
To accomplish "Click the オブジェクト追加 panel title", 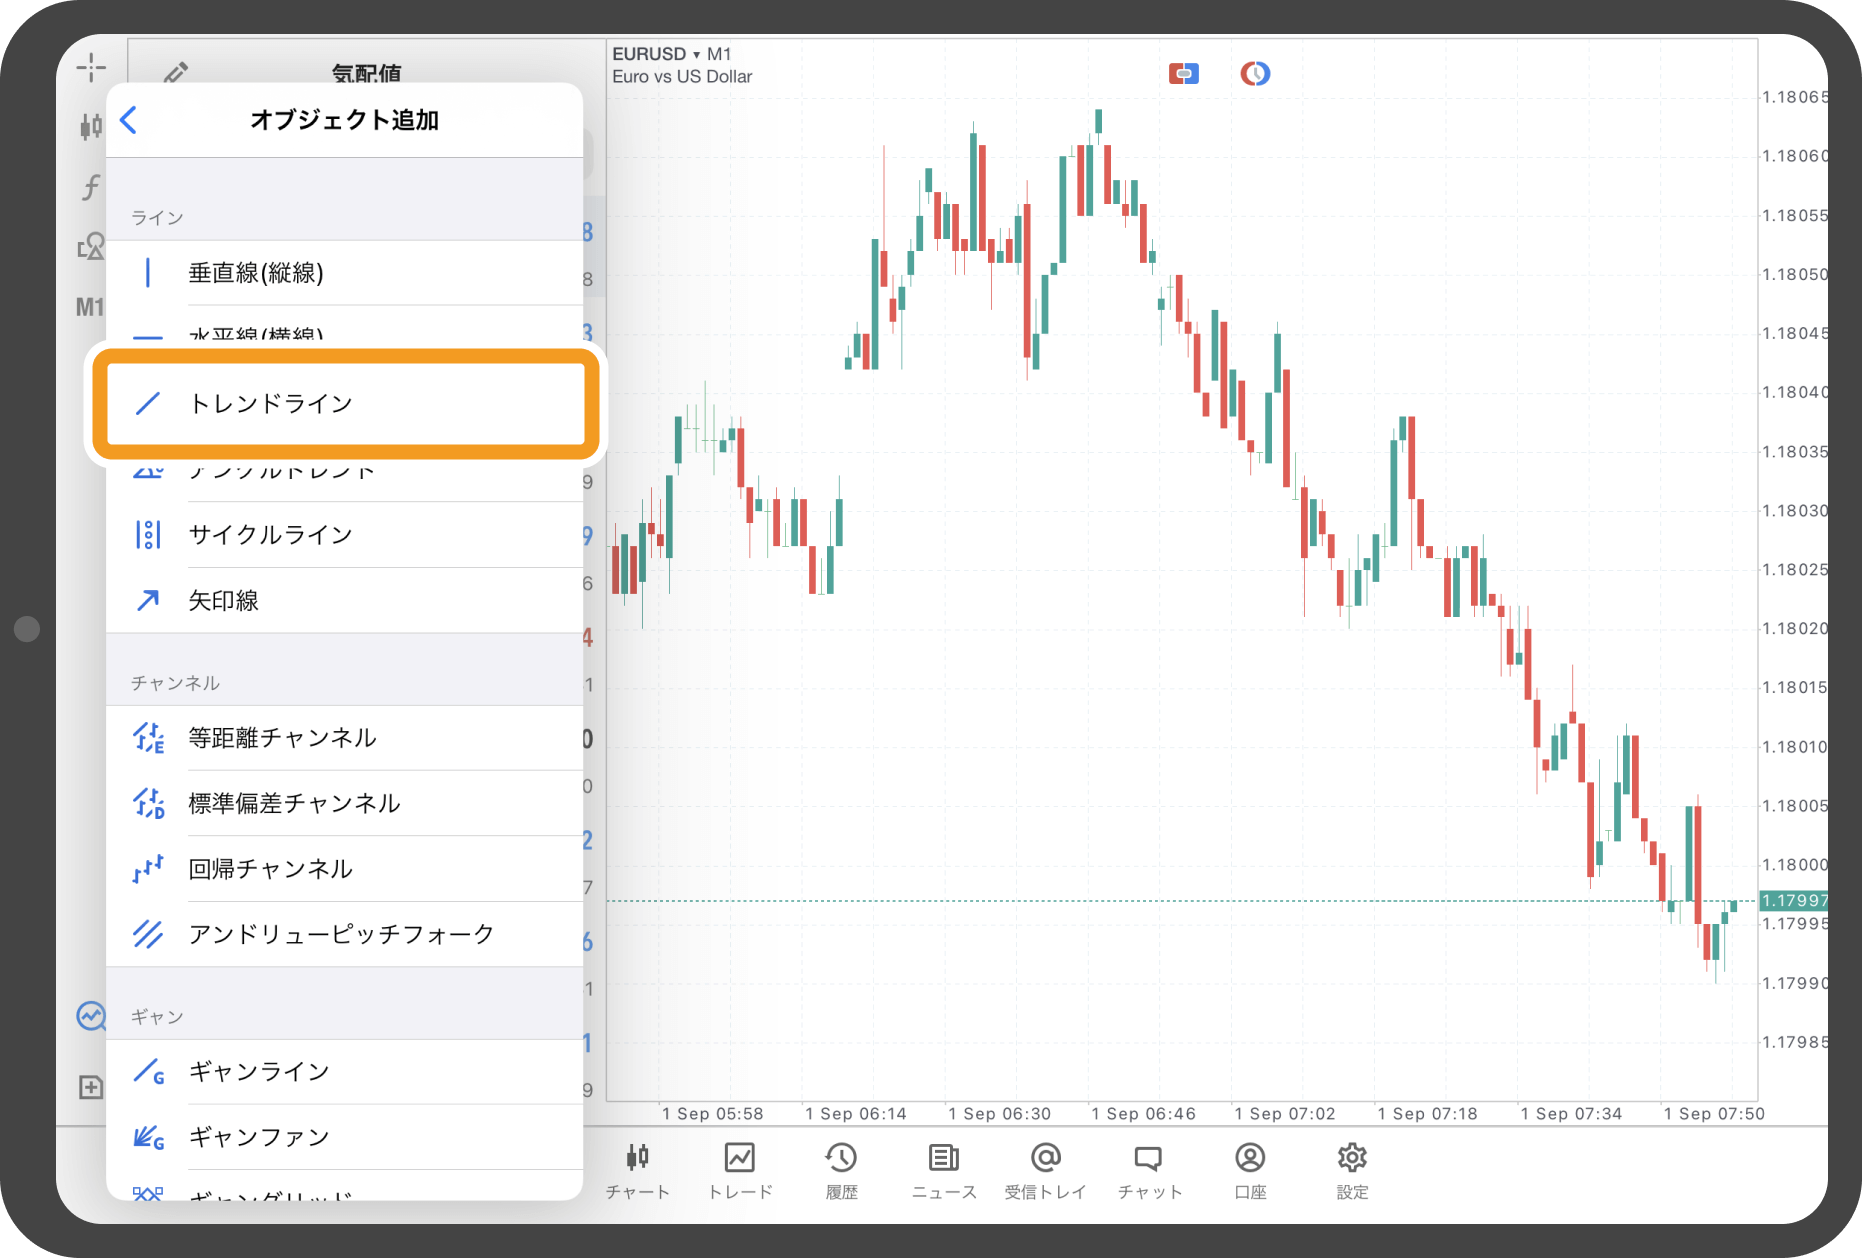I will (344, 120).
